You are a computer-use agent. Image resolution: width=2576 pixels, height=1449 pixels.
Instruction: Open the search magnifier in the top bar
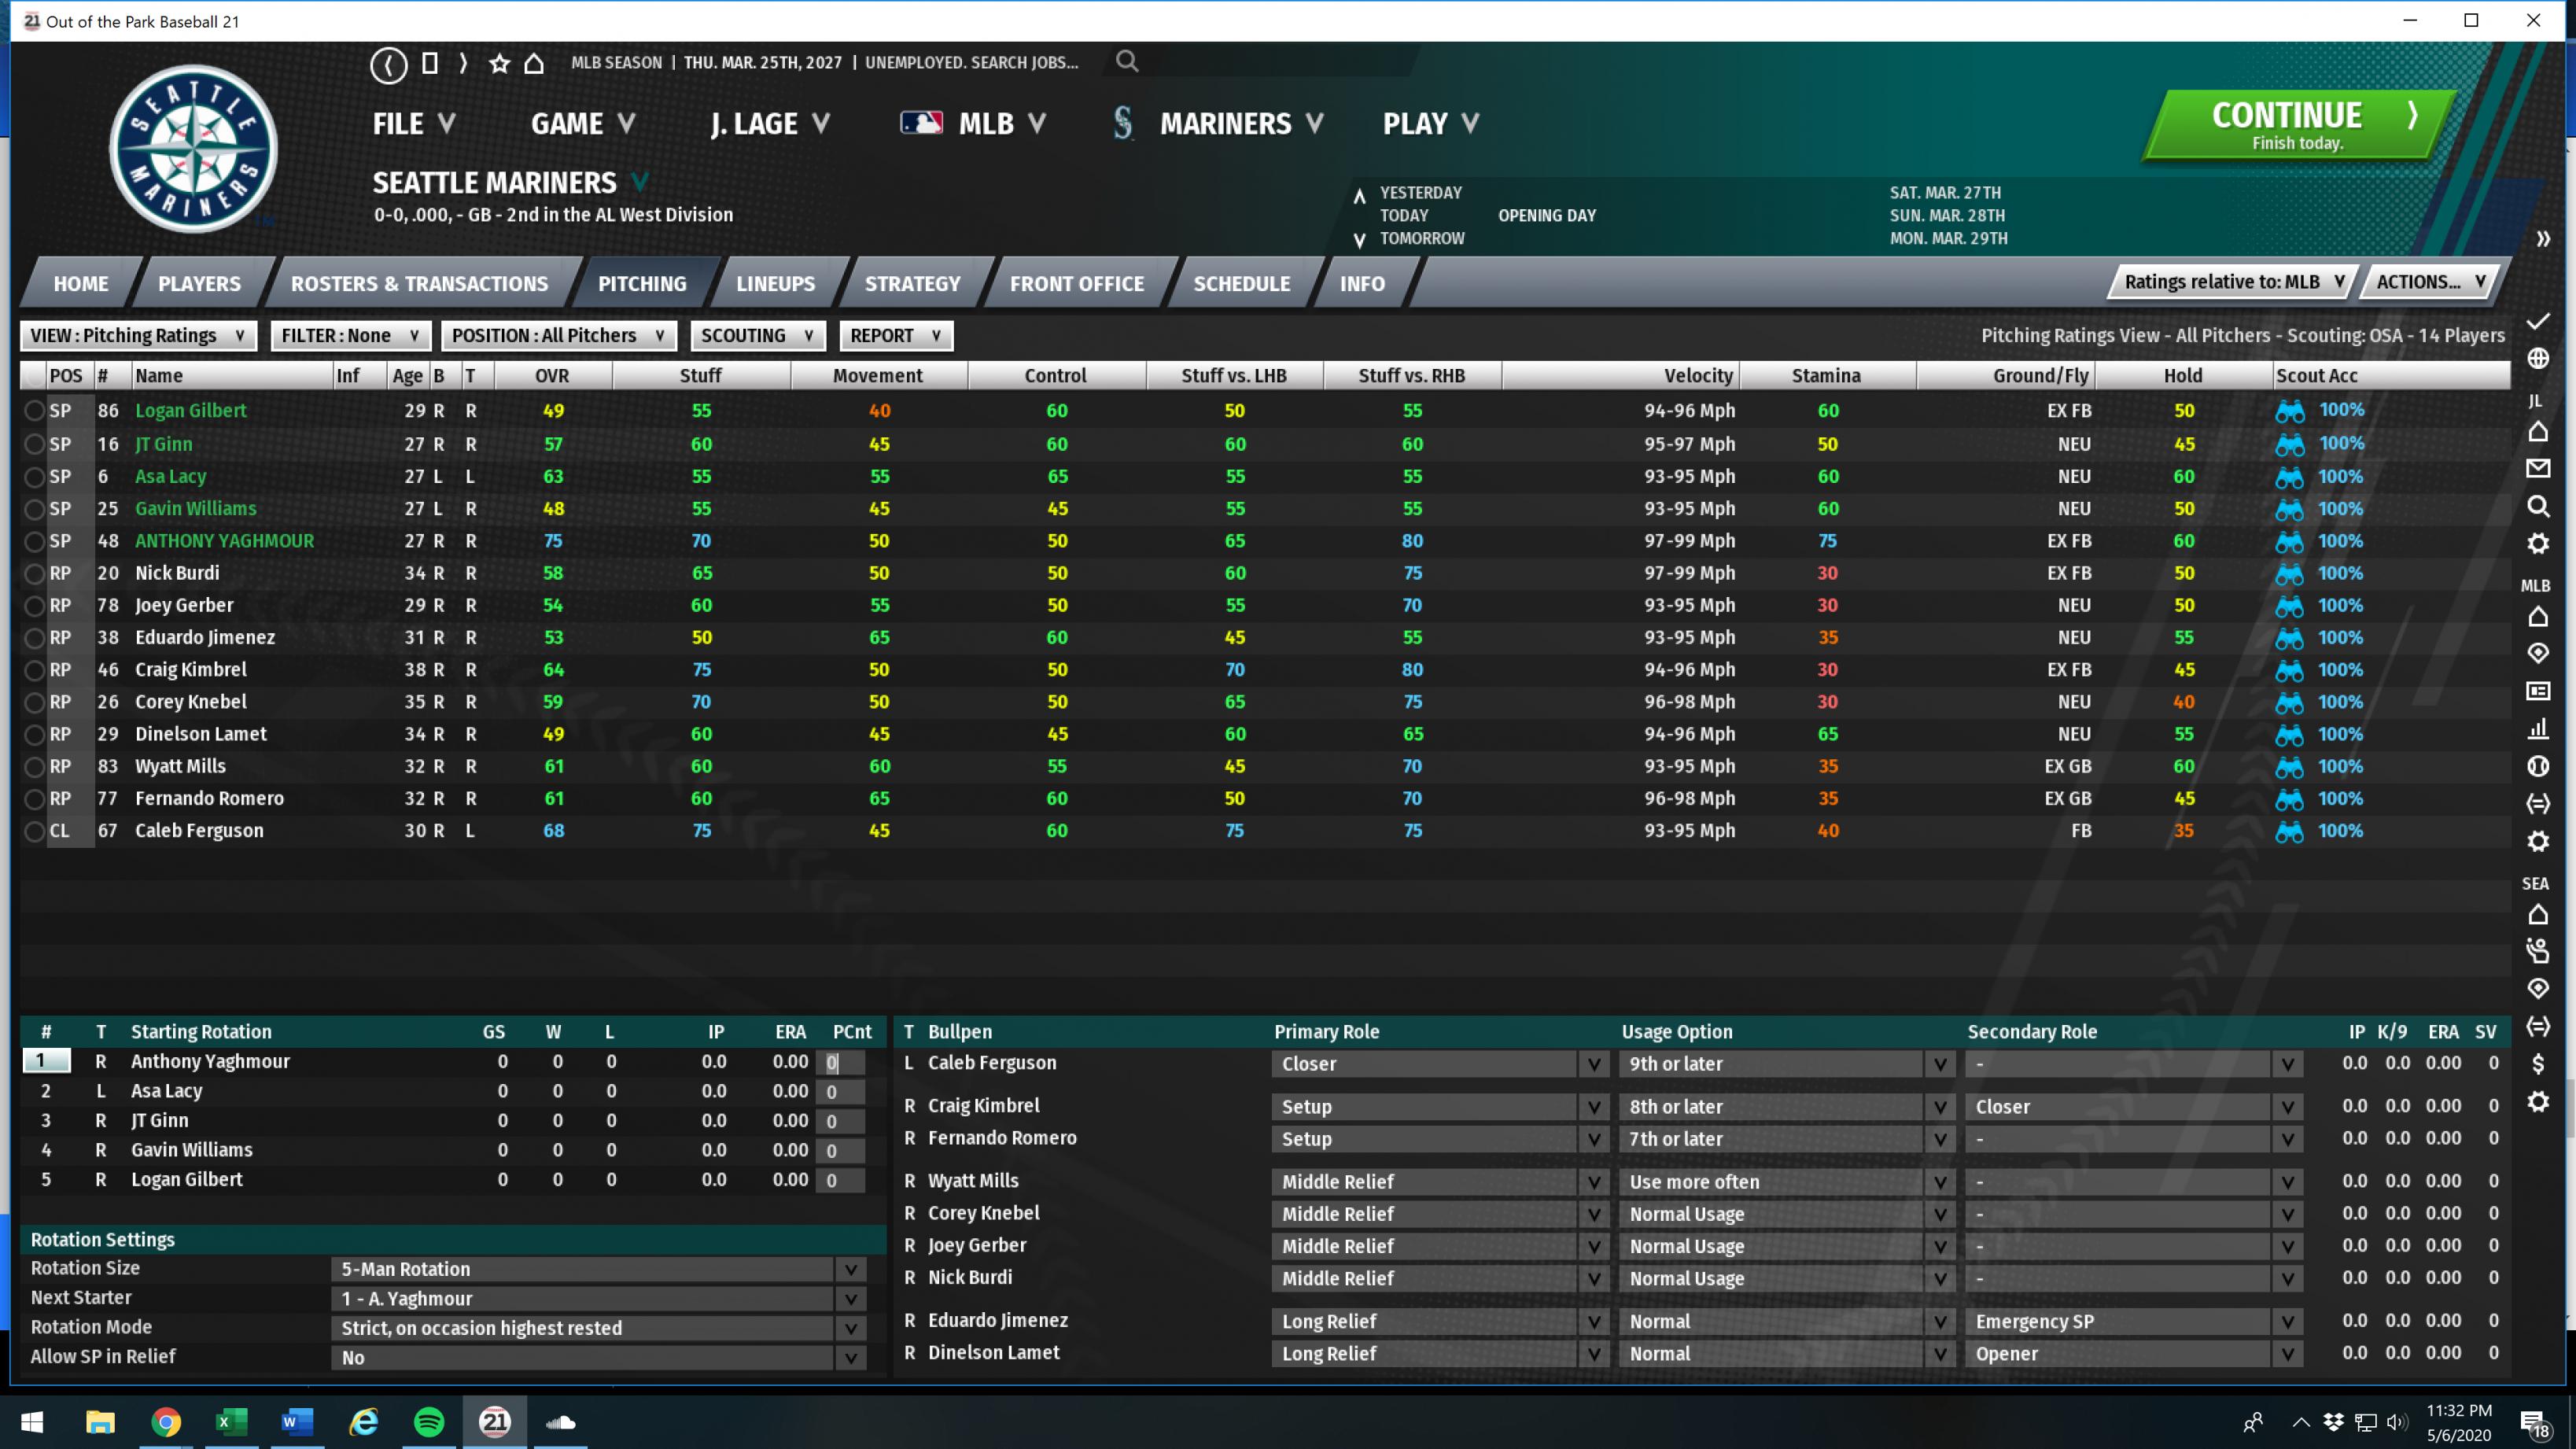click(x=1127, y=62)
